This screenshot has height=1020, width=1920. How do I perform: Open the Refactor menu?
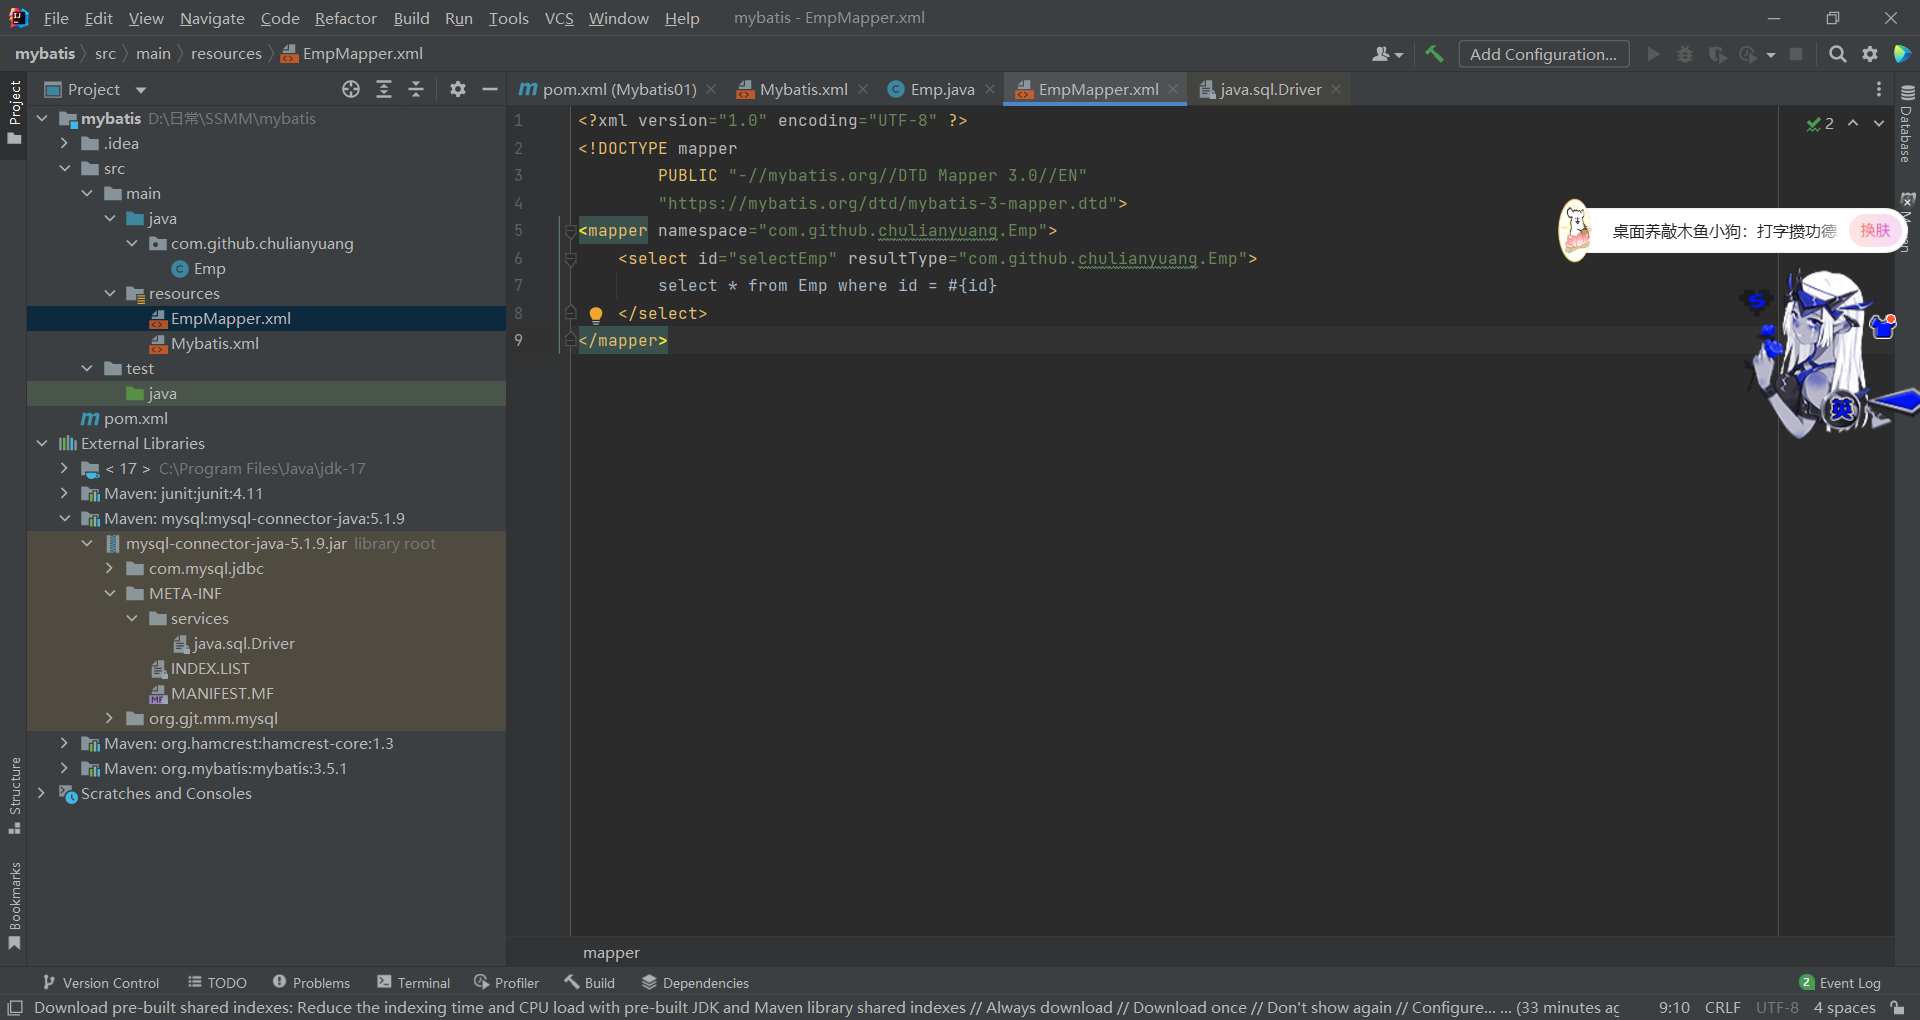(x=345, y=18)
